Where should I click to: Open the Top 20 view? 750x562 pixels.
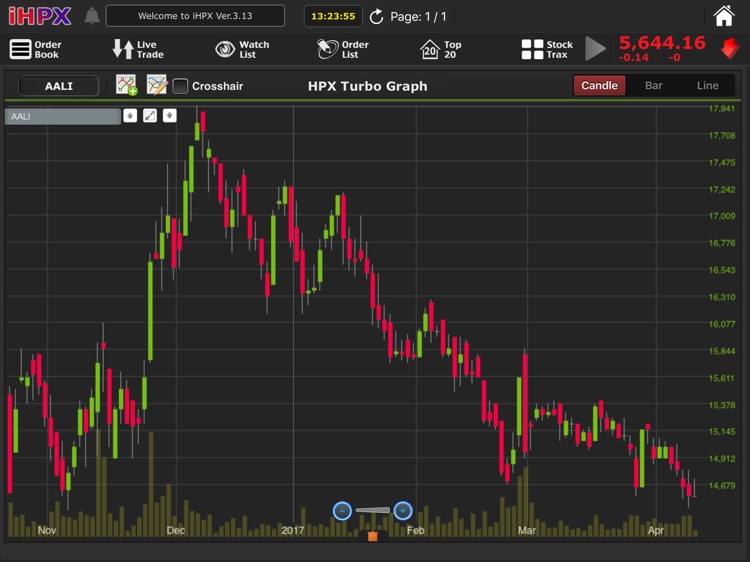(x=441, y=49)
